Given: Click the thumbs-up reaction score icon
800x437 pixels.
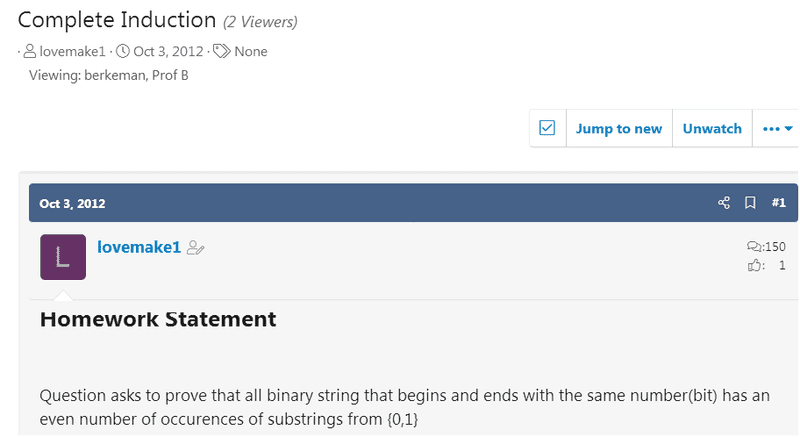Looking at the screenshot, I should [x=754, y=266].
